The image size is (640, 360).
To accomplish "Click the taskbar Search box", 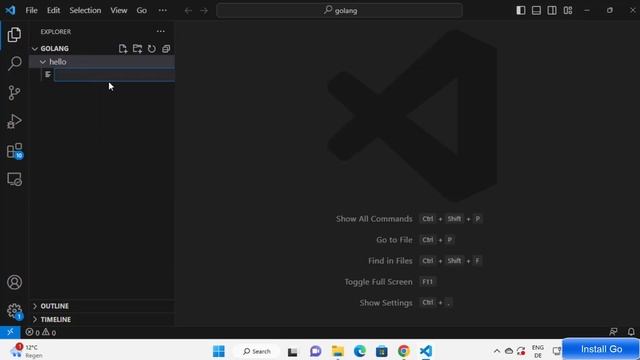I will coord(257,351).
